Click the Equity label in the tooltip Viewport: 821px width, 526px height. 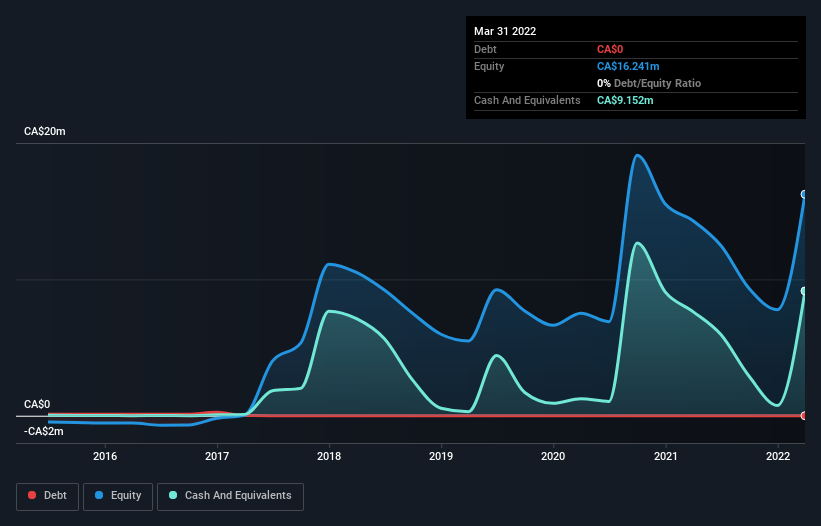point(489,66)
